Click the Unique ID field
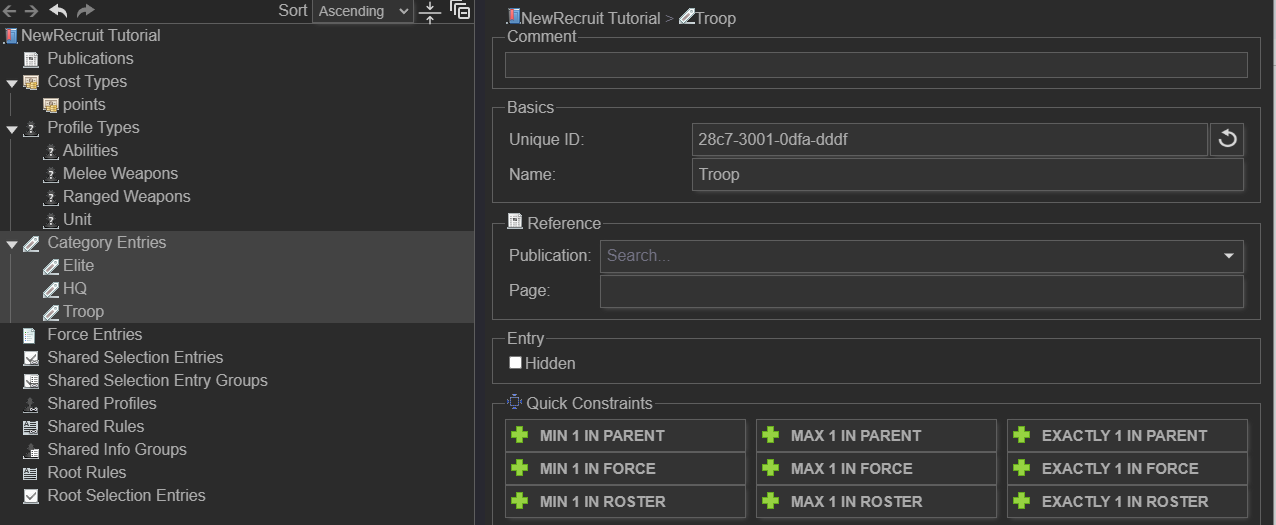1276x525 pixels. (949, 140)
